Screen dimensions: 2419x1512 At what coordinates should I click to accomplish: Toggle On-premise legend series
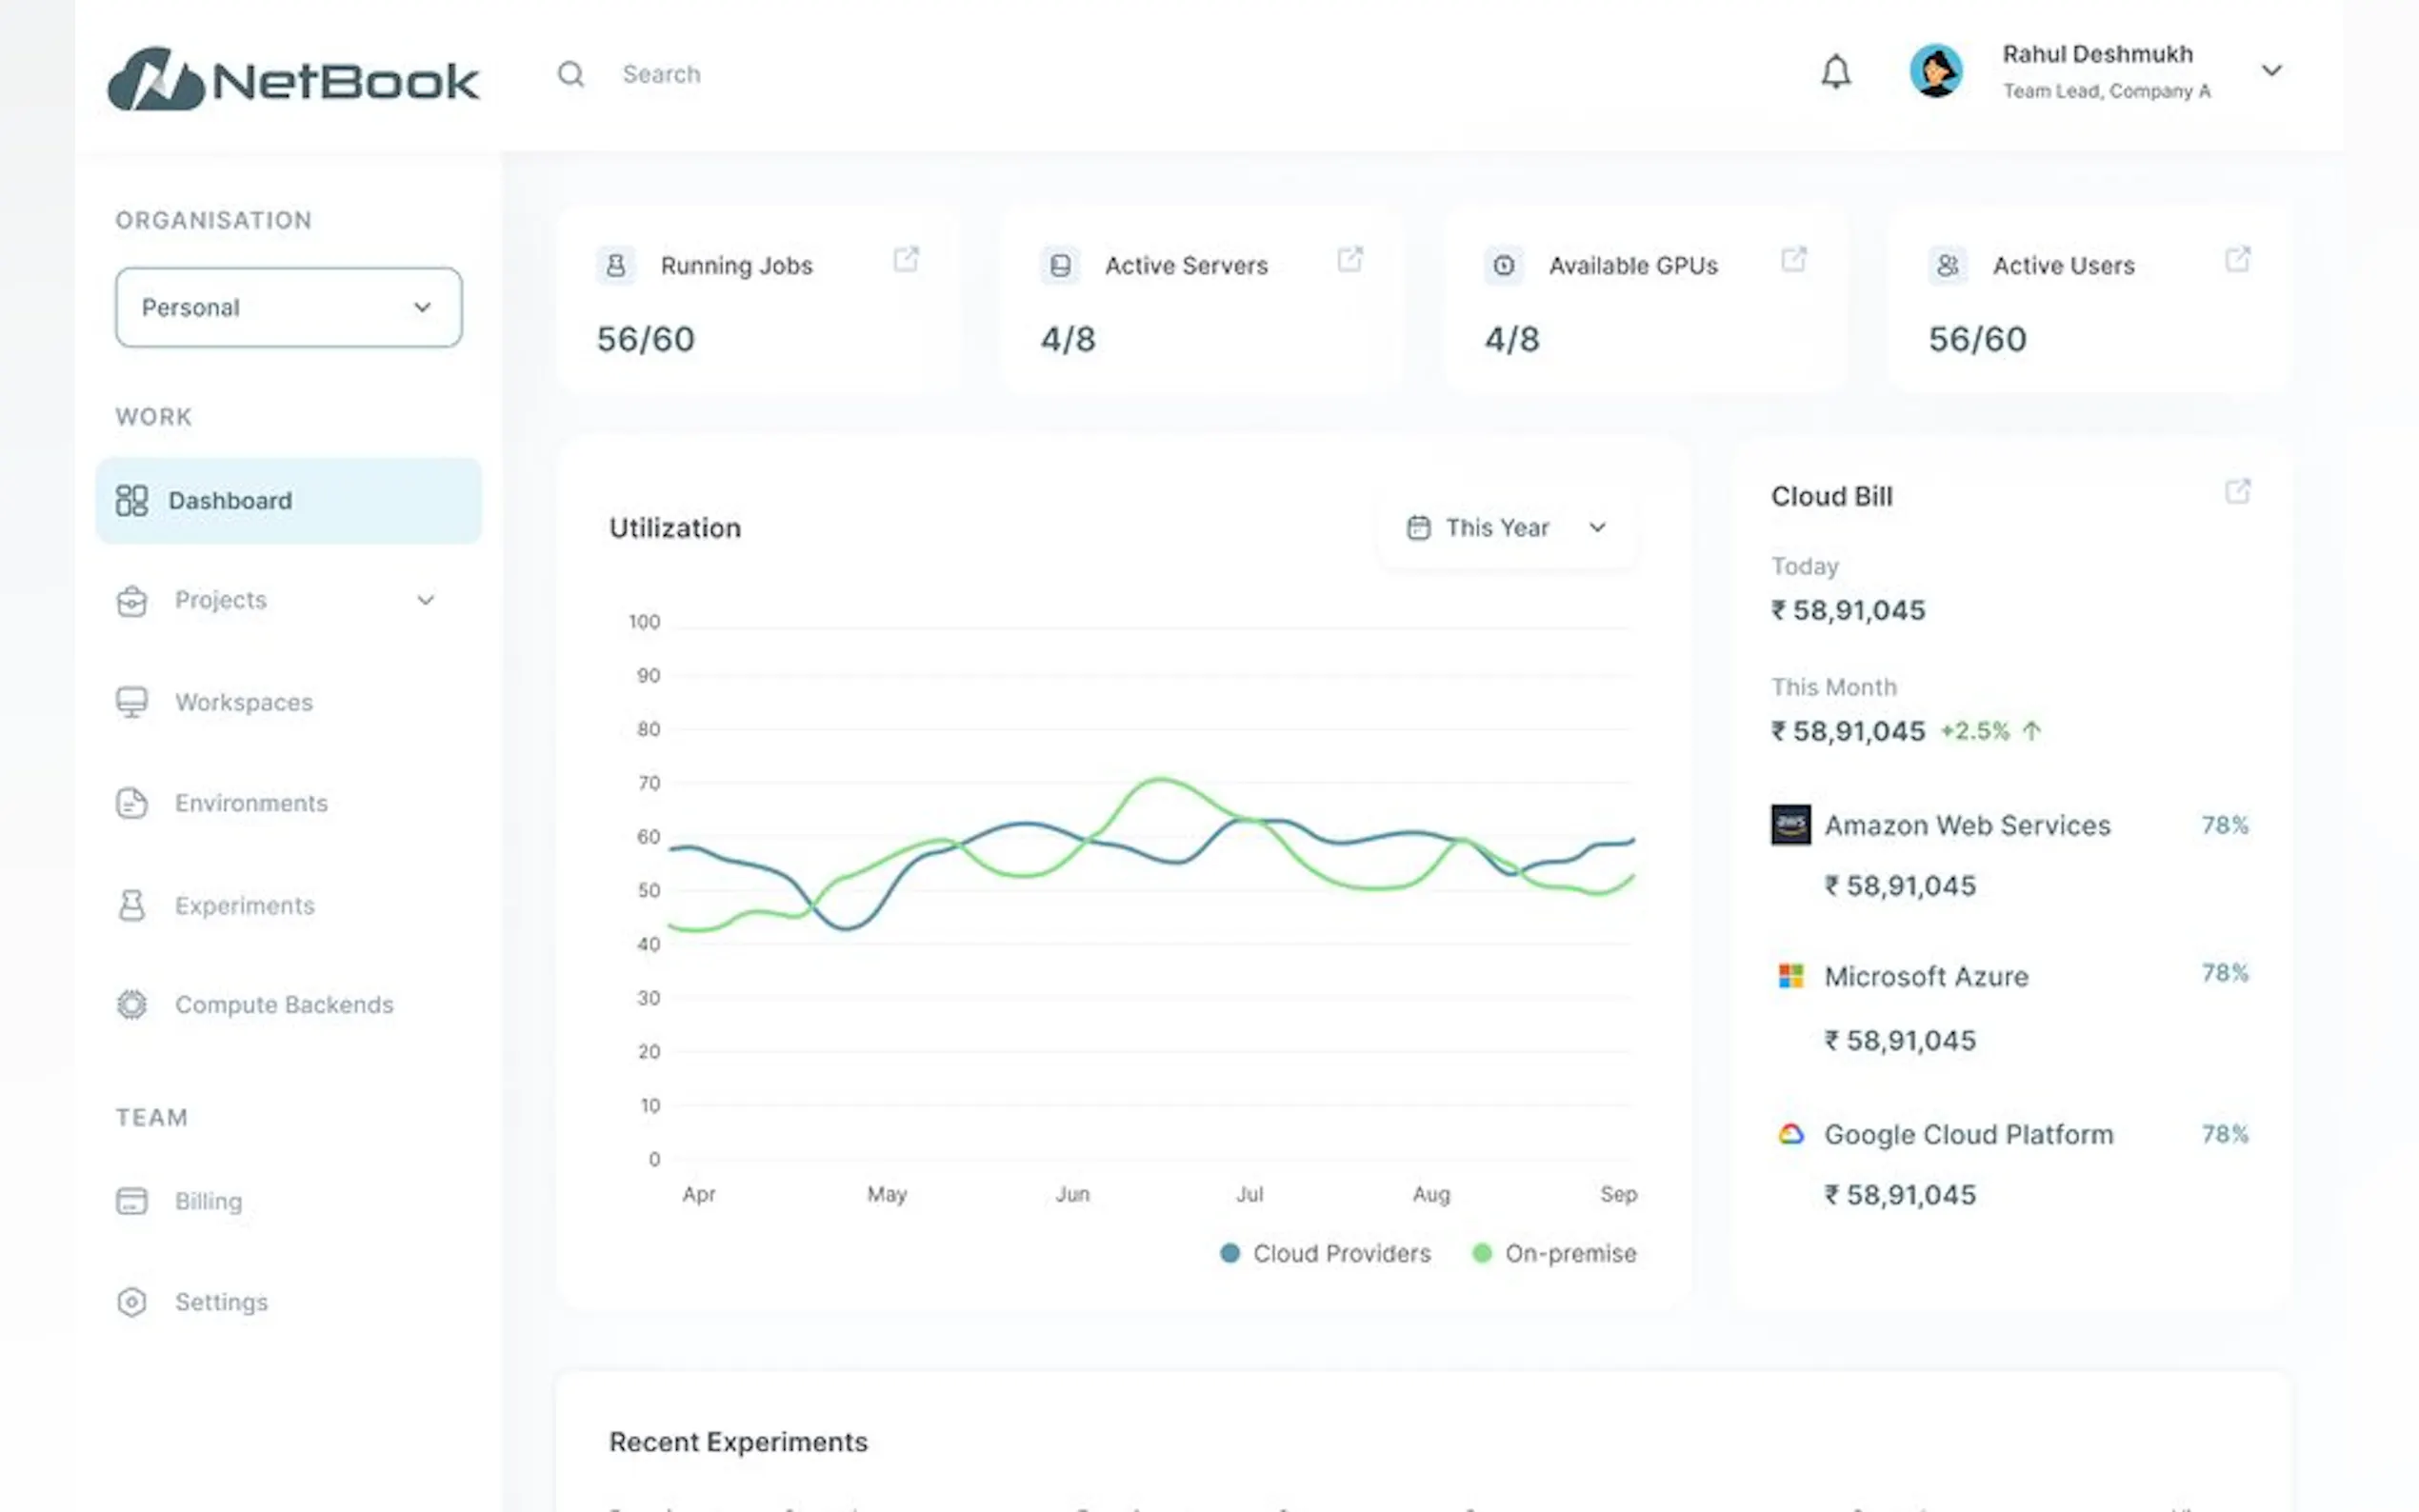1555,1253
